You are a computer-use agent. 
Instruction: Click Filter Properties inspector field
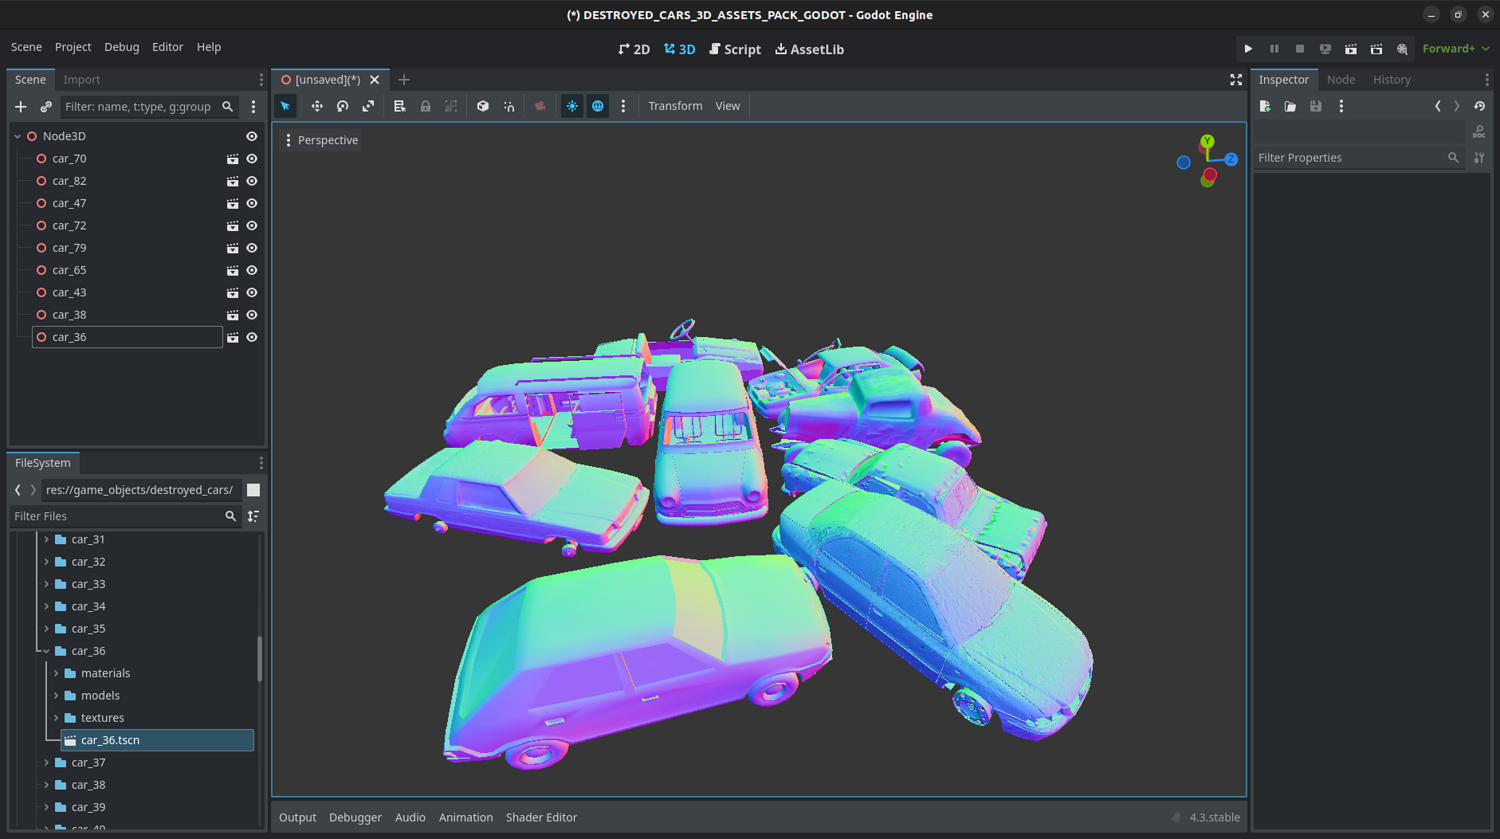[1358, 158]
